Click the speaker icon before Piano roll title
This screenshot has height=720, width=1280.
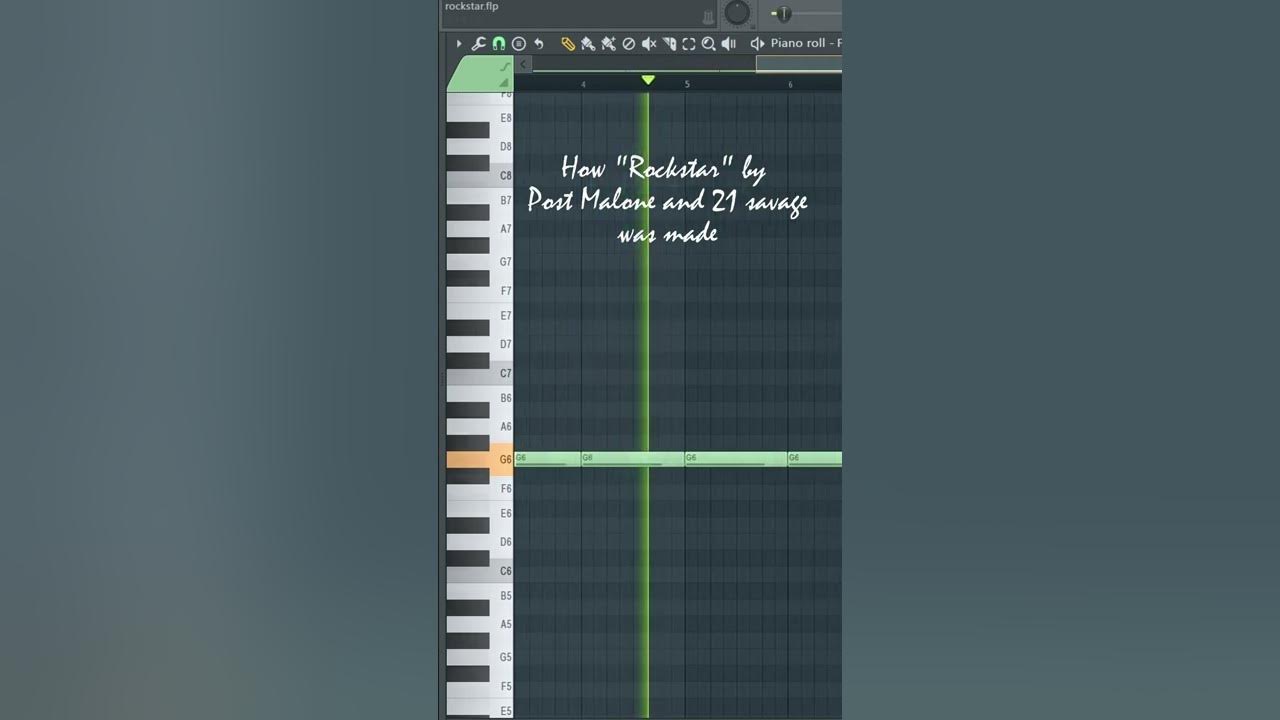[757, 43]
